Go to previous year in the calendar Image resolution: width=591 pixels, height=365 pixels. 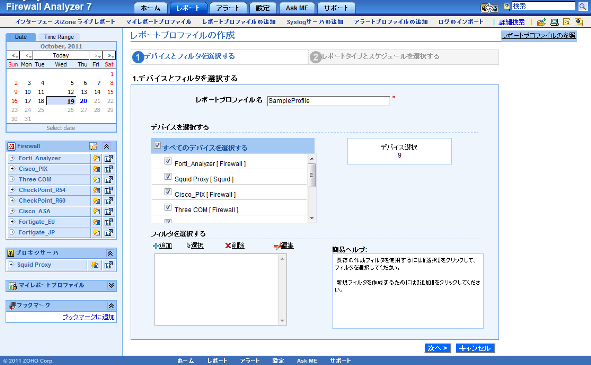14,55
